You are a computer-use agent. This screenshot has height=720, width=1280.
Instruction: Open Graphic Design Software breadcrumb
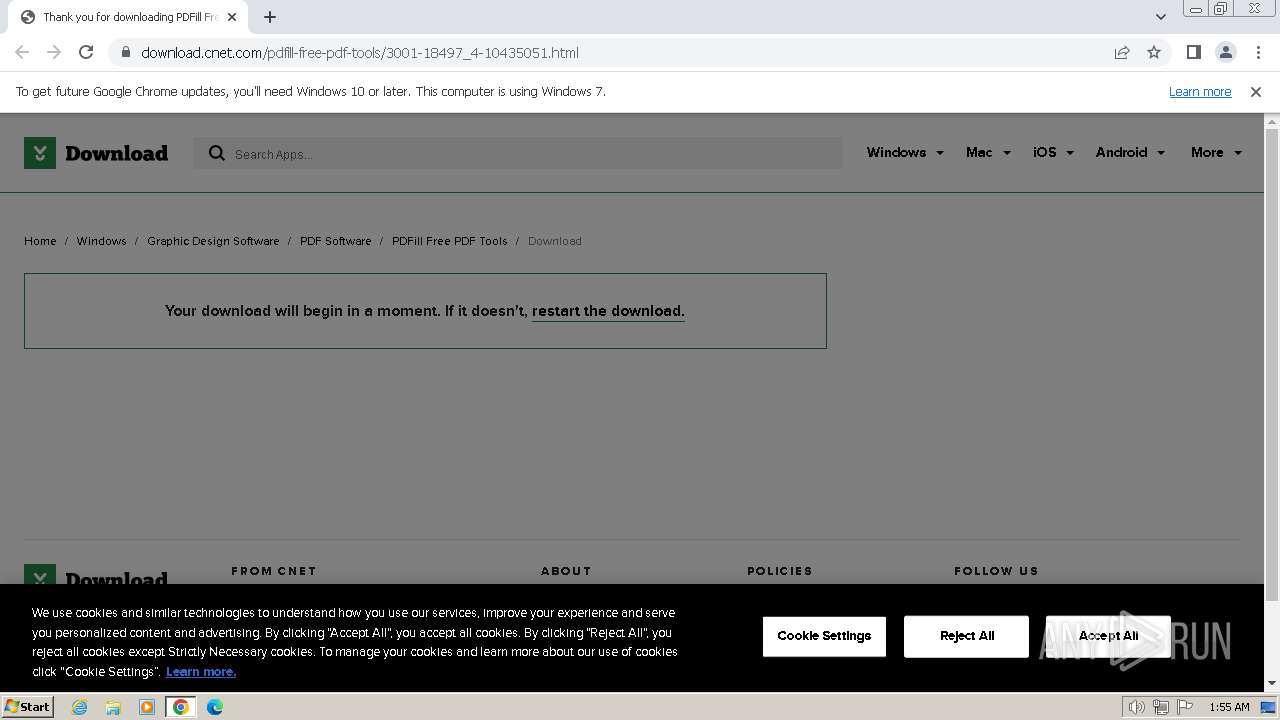[213, 241]
